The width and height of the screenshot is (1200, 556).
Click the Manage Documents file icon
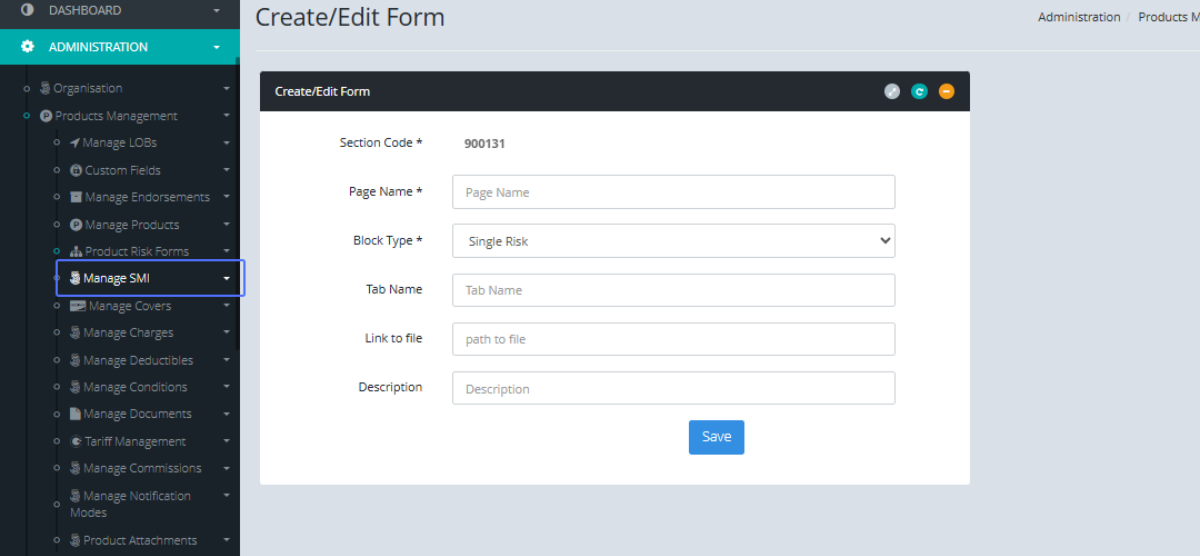point(75,414)
